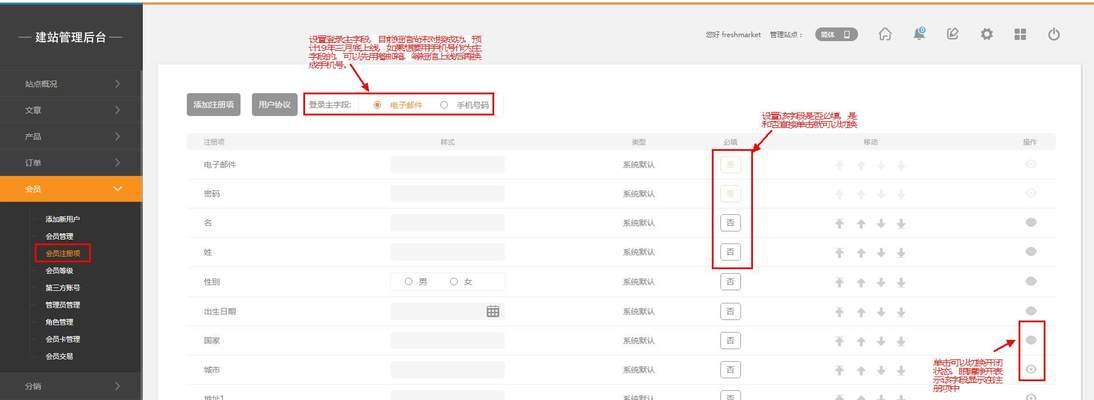1094x400 pixels.
Task: Expand the 产品 sidebar section
Action: [x=71, y=137]
